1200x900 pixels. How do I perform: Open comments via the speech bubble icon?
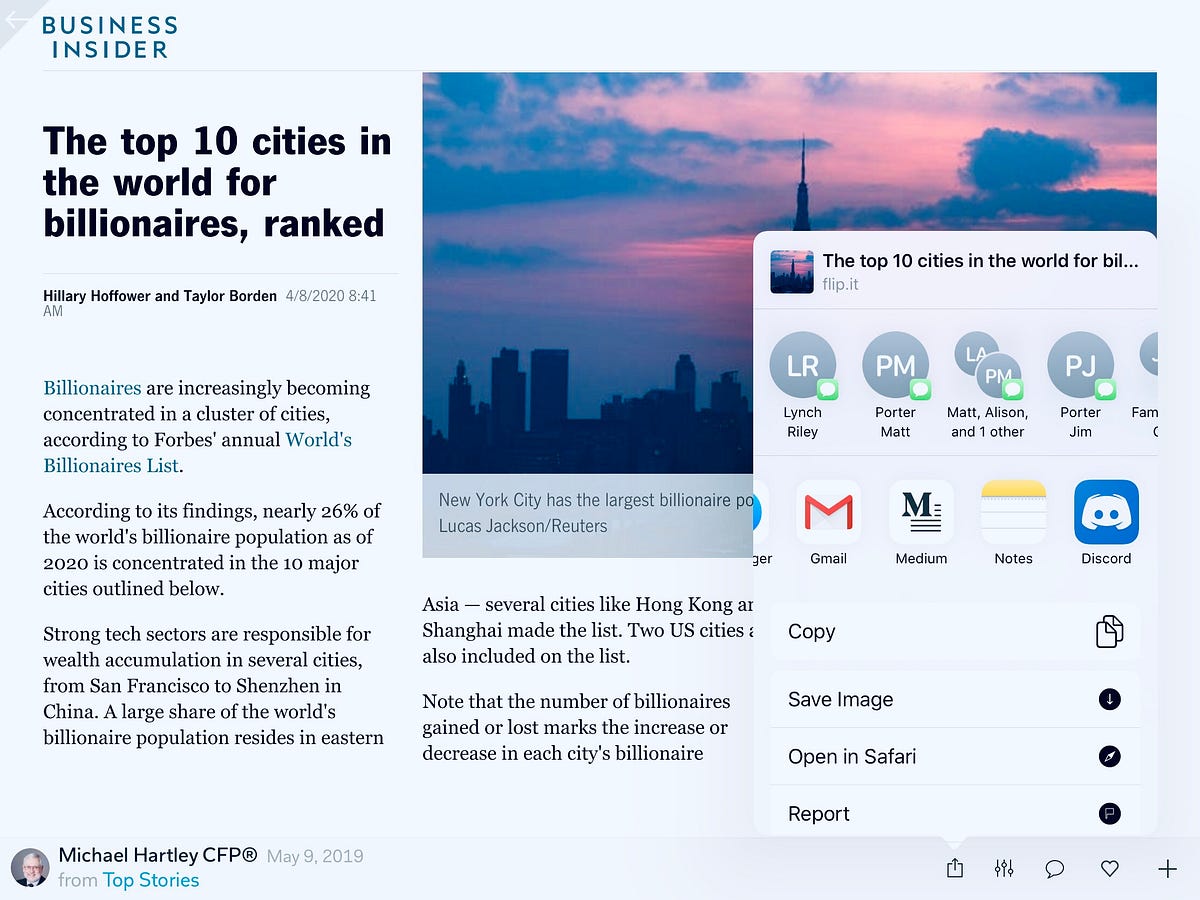pos(1054,868)
